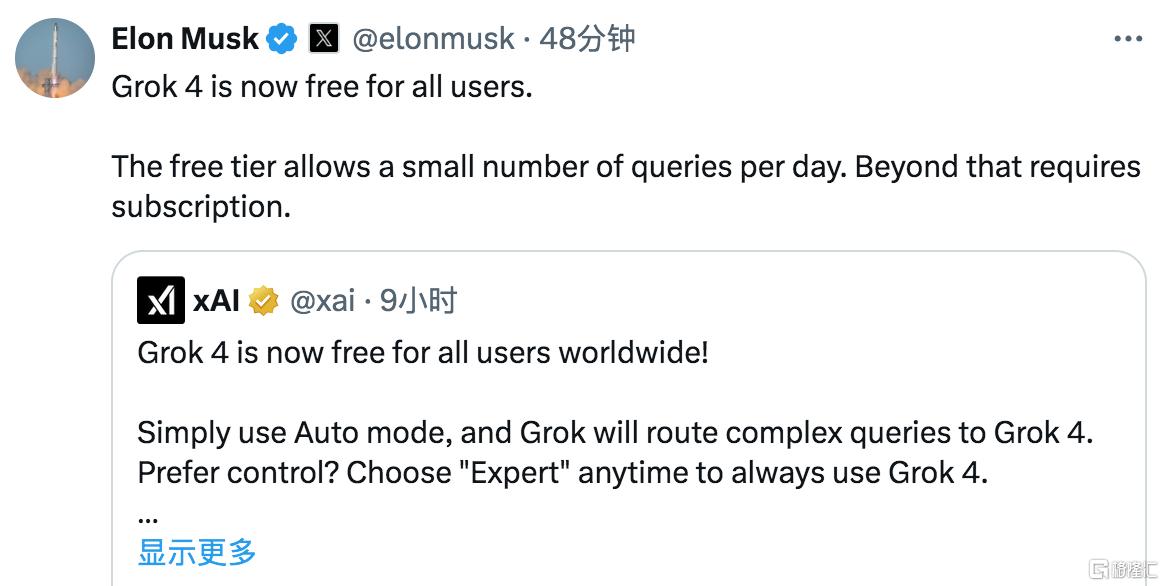Click the 48分钟 post timestamp
Image resolution: width=1164 pixels, height=586 pixels.
pos(587,39)
